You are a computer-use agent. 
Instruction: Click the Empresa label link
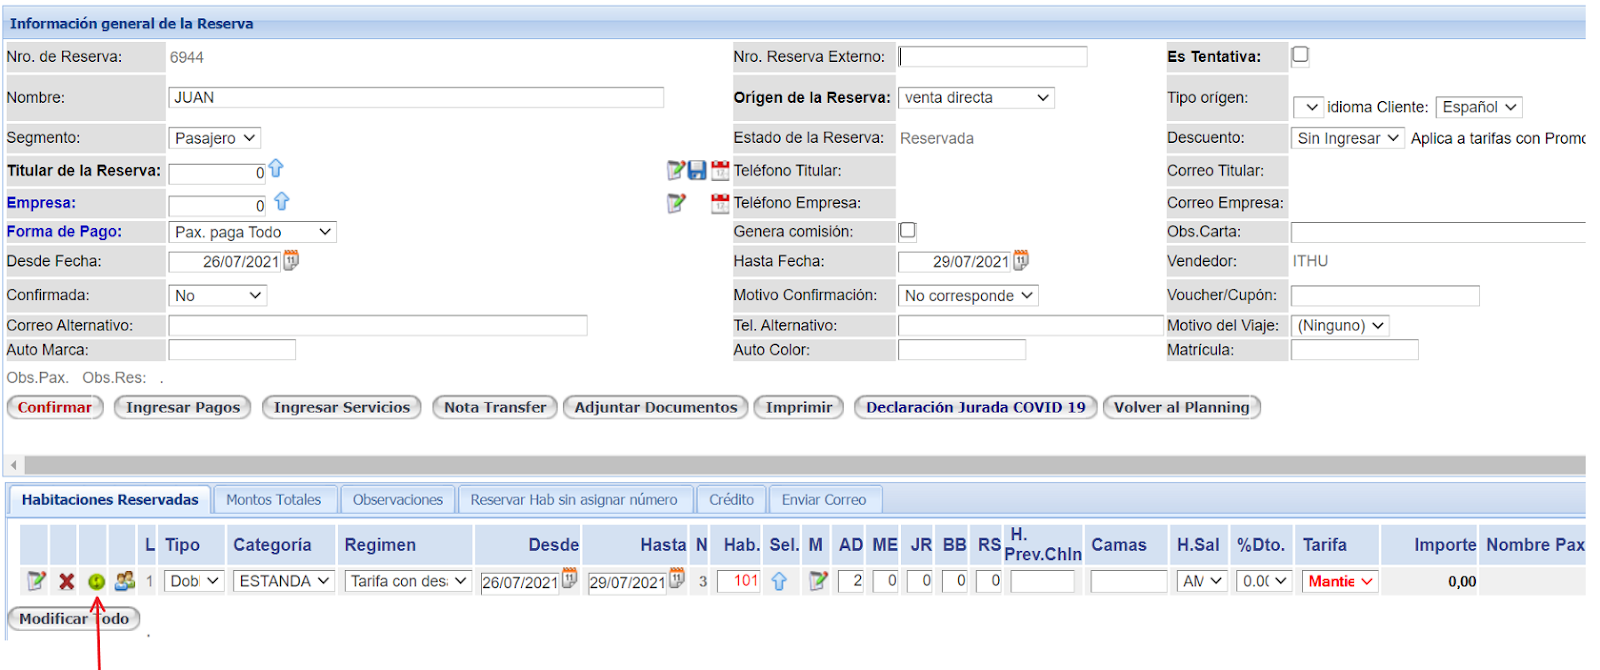click(41, 202)
